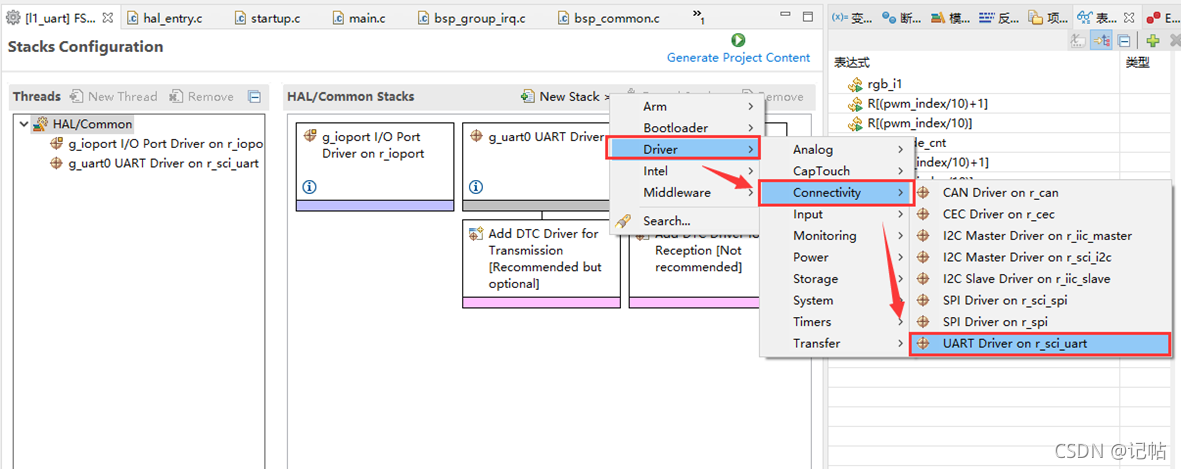This screenshot has width=1181, height=469.
Task: Open the Breakpoints view tab
Action: point(902,17)
